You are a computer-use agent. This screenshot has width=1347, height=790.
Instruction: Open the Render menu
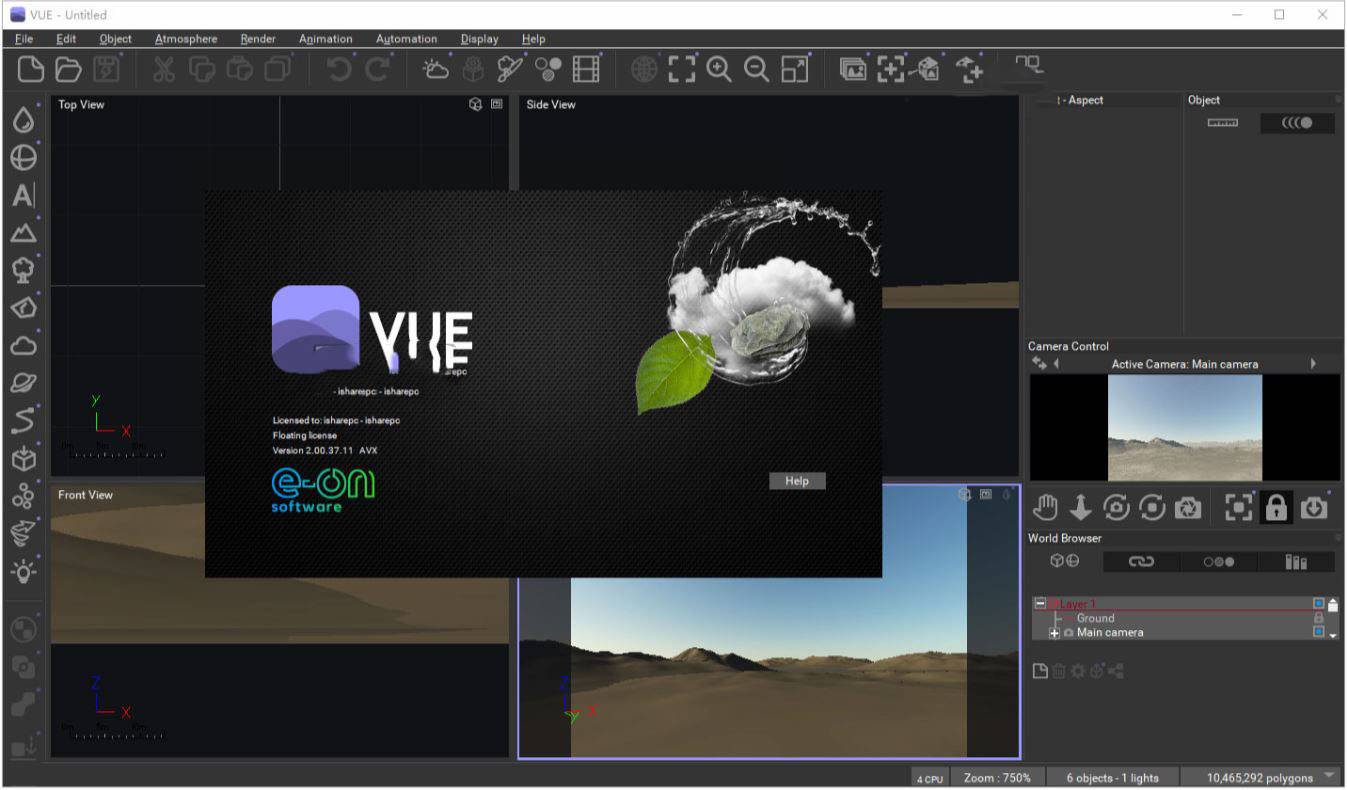coord(258,39)
